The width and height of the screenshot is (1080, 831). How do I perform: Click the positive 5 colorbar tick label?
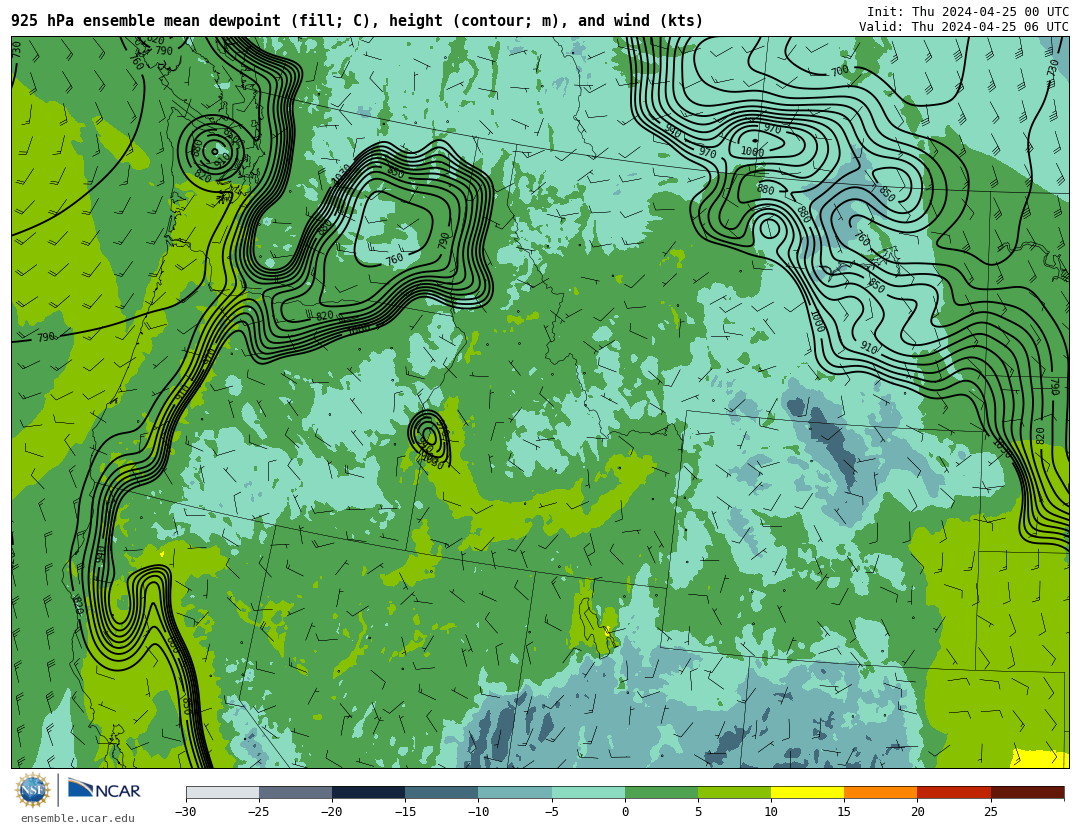tap(698, 812)
